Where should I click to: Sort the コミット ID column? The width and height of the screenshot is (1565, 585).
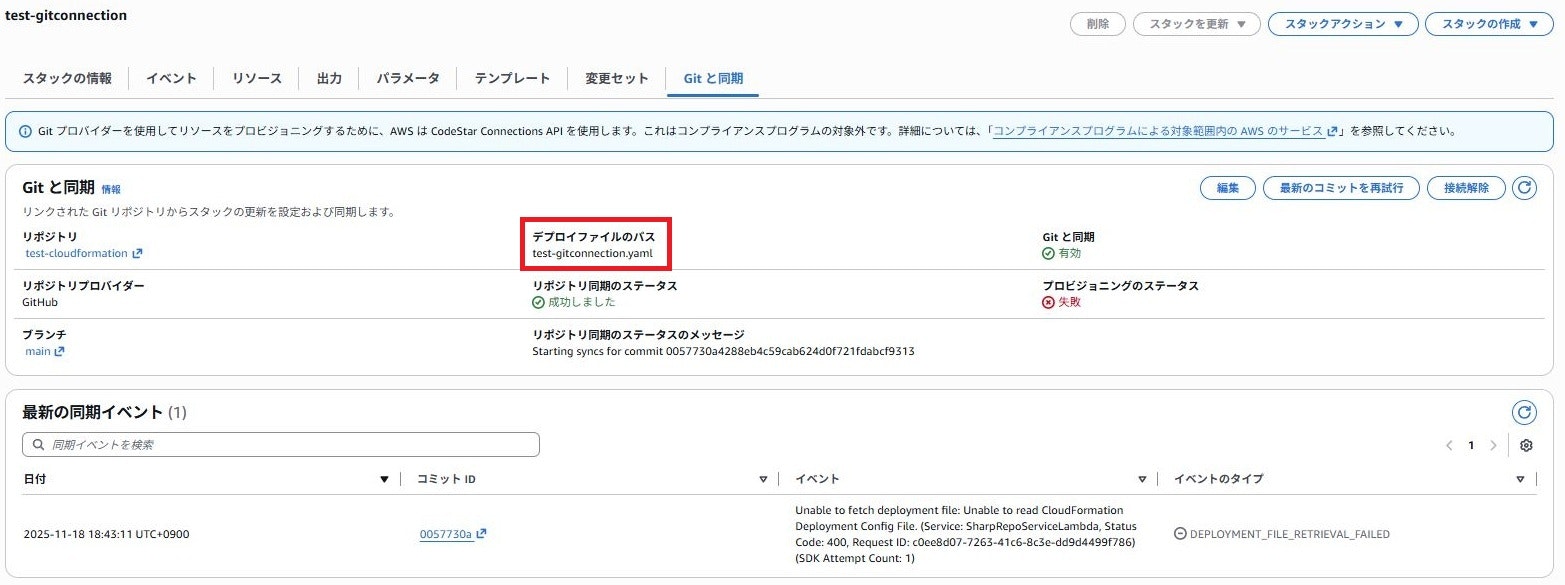(763, 479)
